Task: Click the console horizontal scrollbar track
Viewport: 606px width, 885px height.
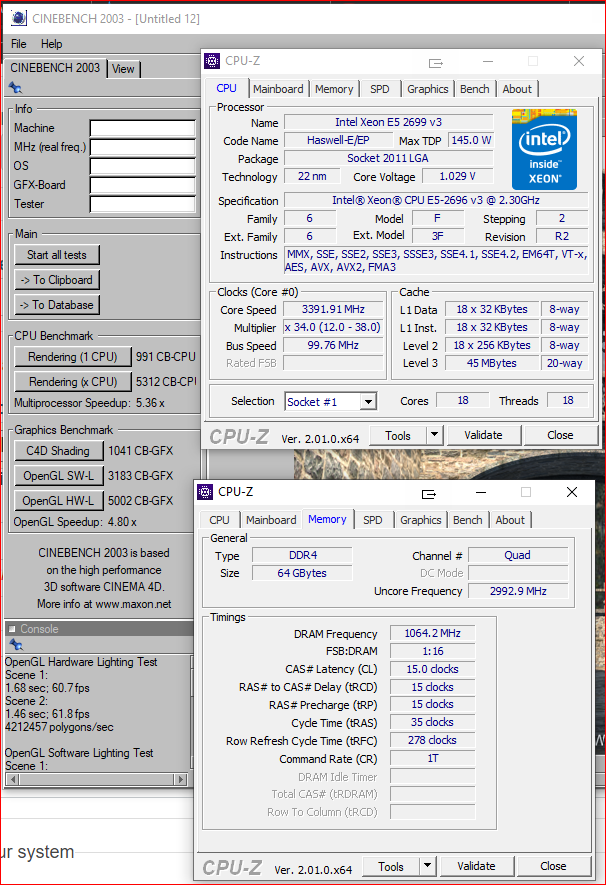Action: 96,779
